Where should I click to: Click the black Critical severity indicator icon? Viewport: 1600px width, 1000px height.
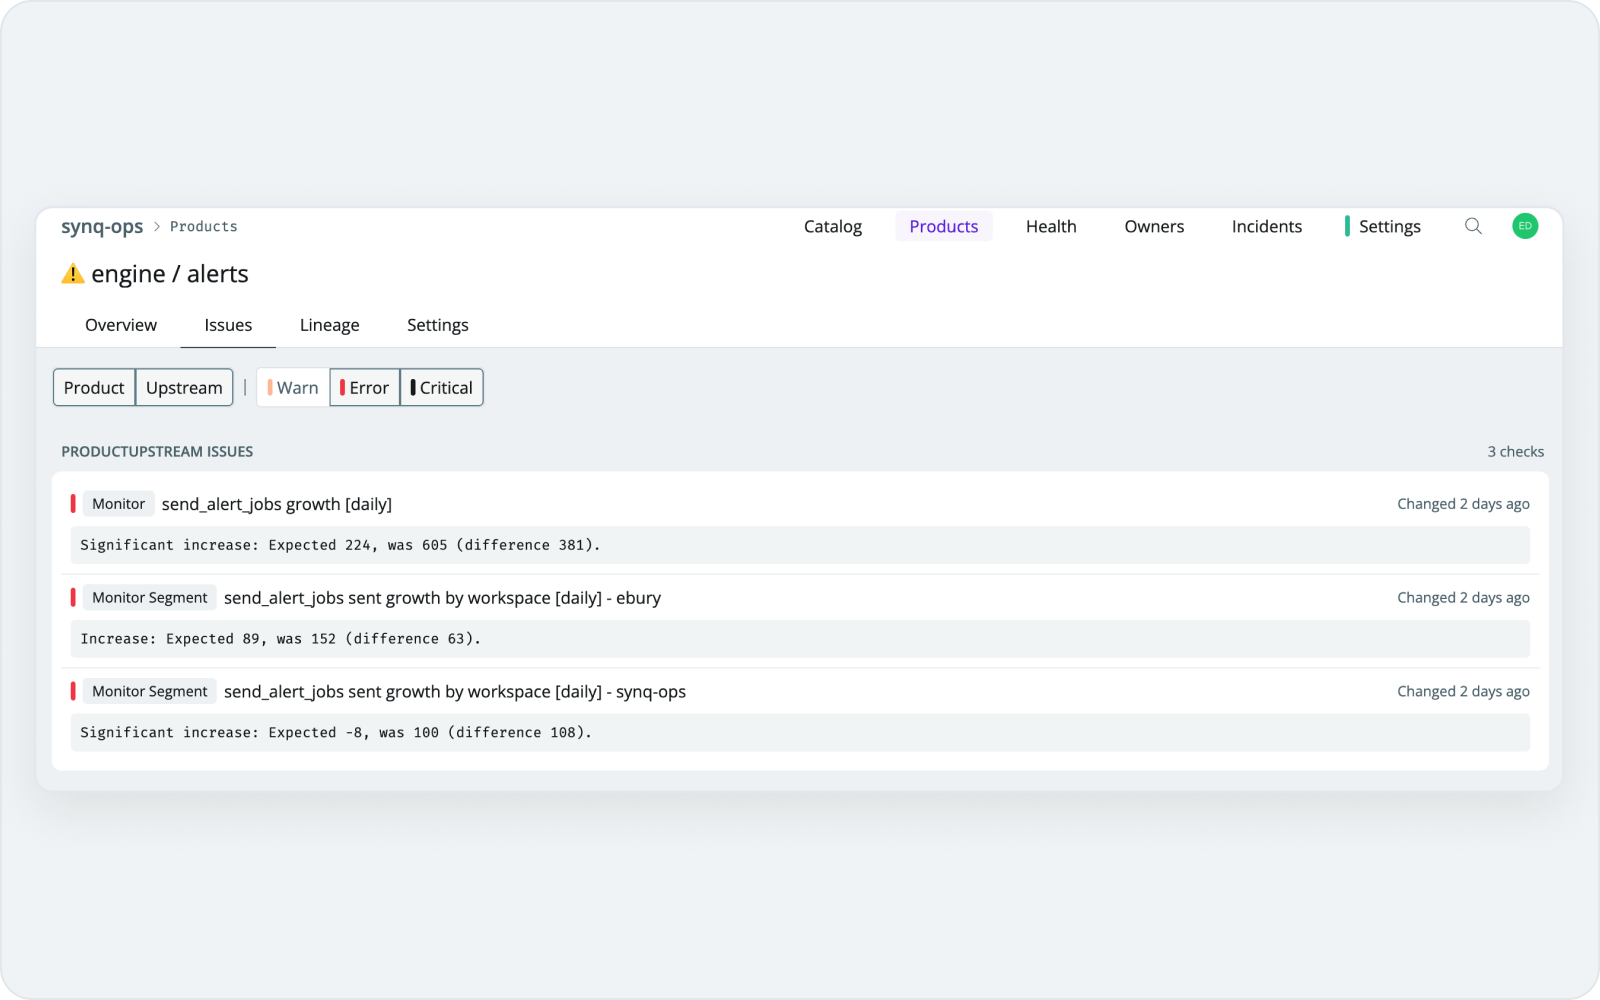413,387
